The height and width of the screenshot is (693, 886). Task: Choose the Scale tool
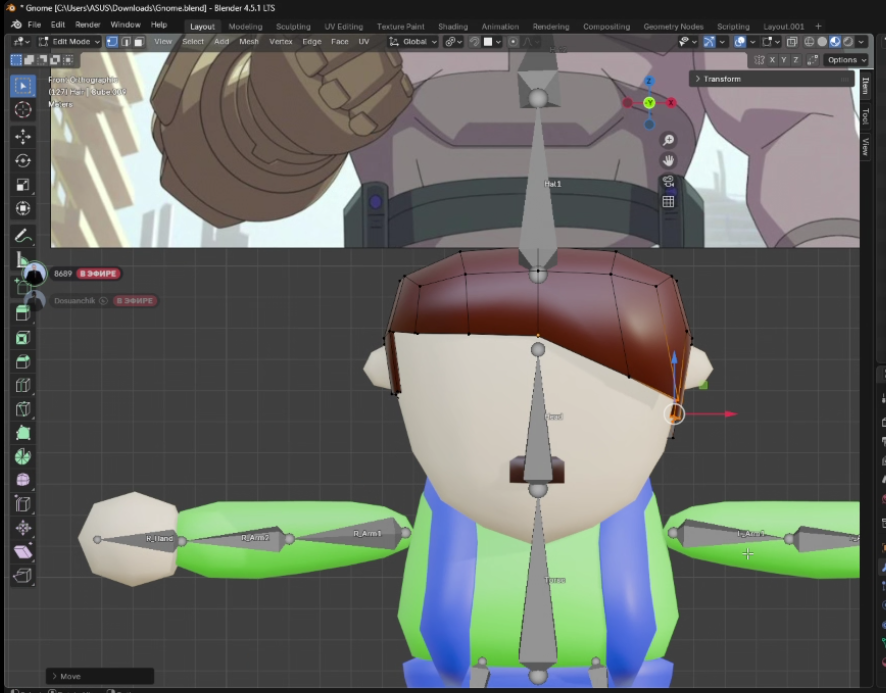click(23, 184)
